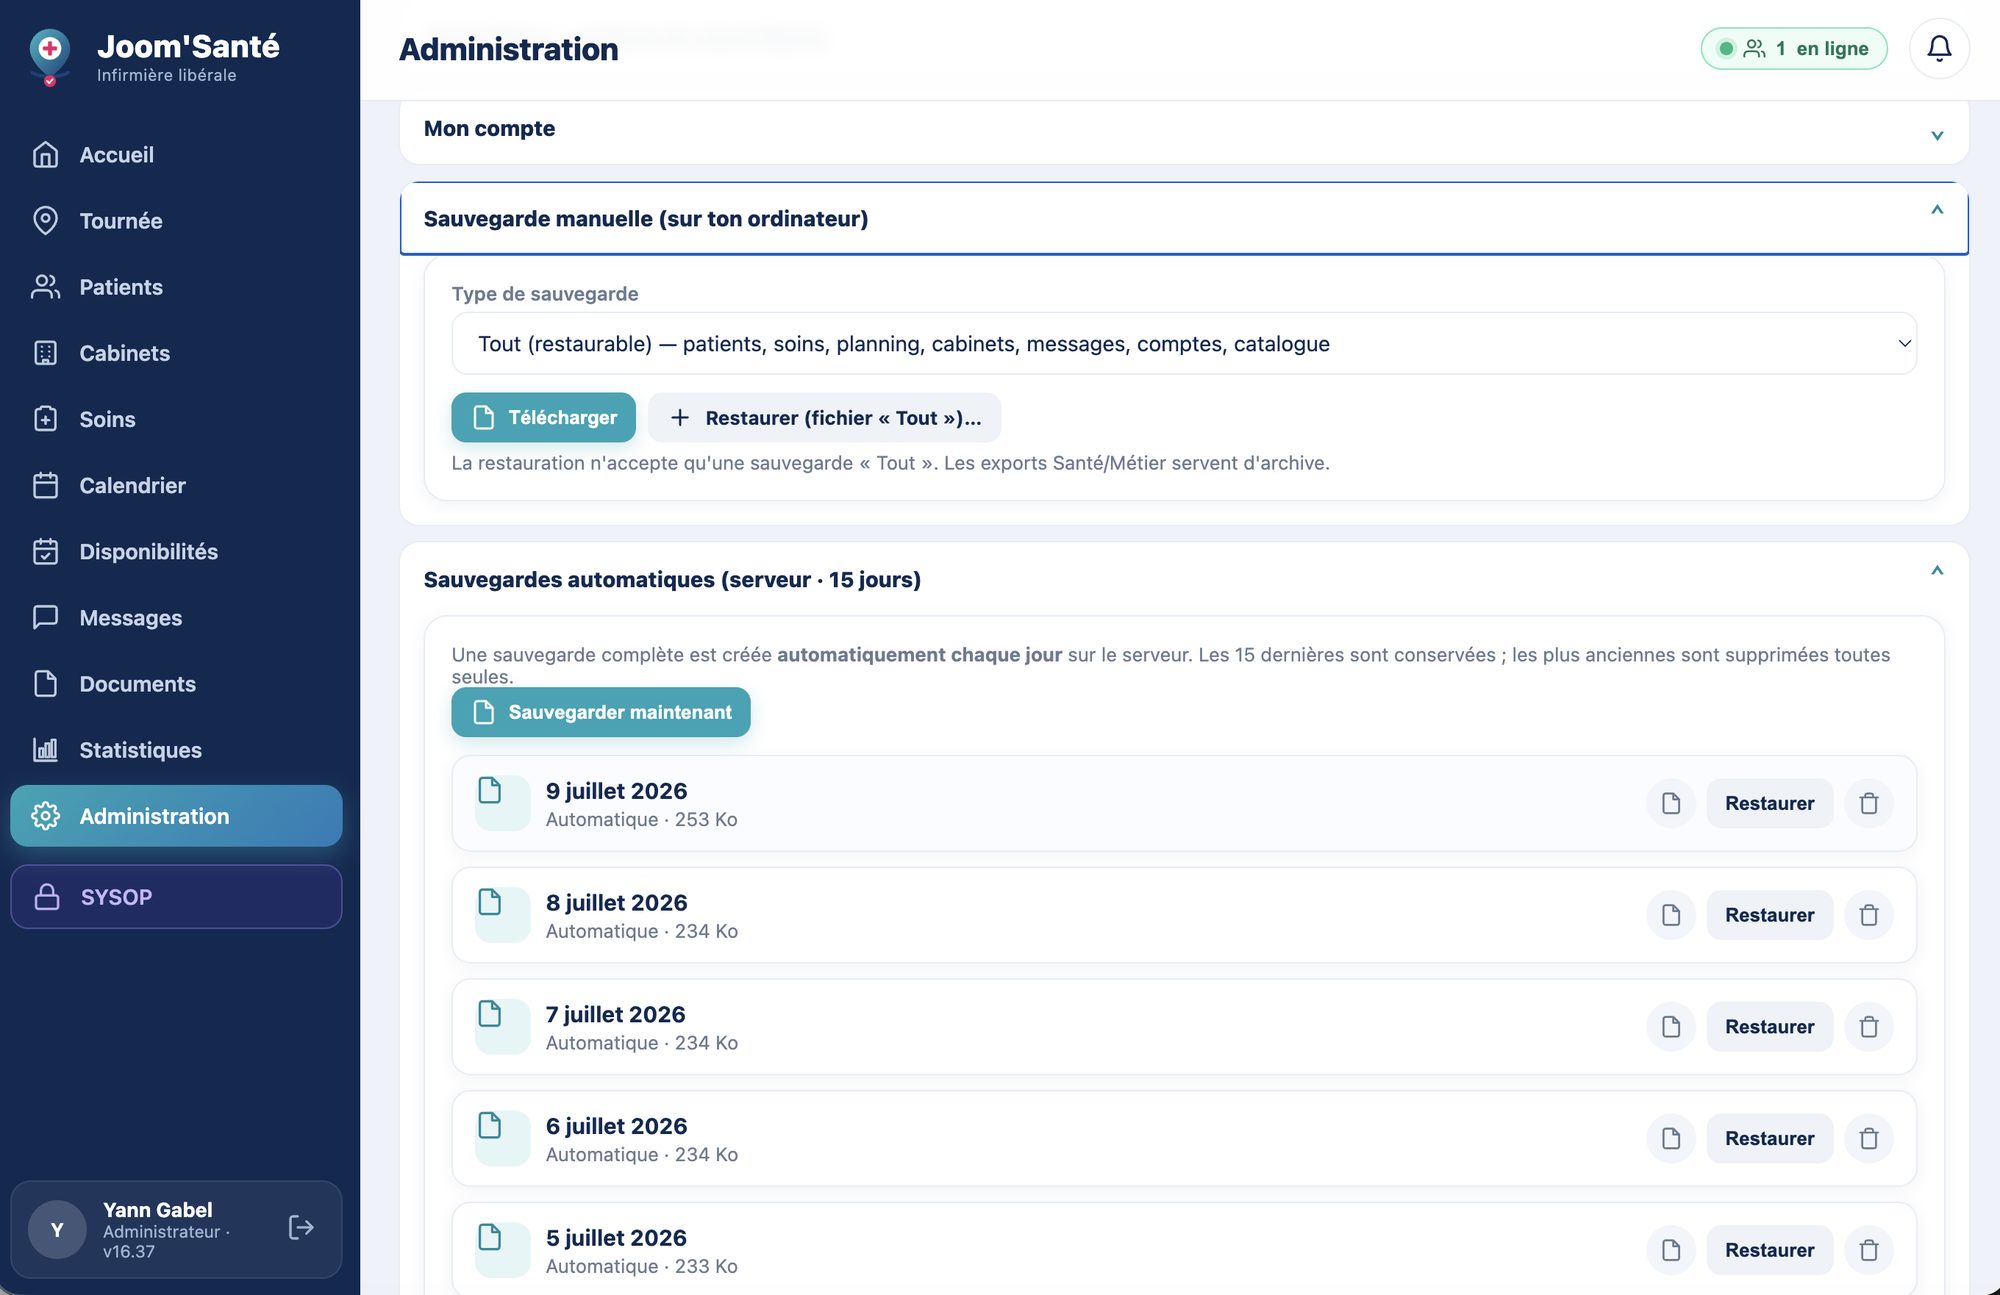The image size is (2000, 1295).
Task: Restore the 7 juillet 2026 backup
Action: [1769, 1027]
